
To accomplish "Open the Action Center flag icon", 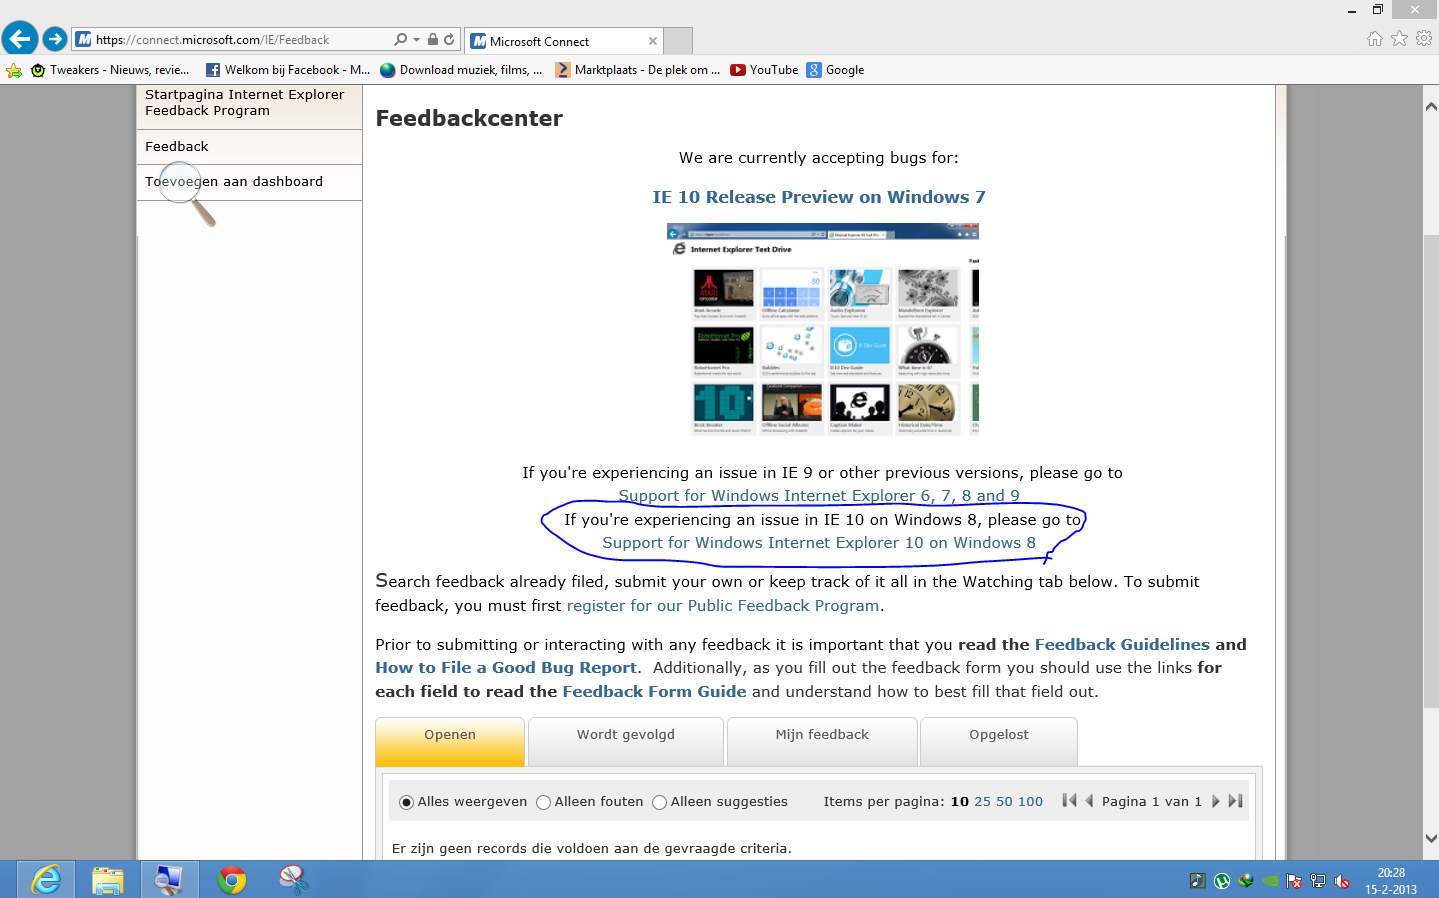I will tap(1294, 881).
